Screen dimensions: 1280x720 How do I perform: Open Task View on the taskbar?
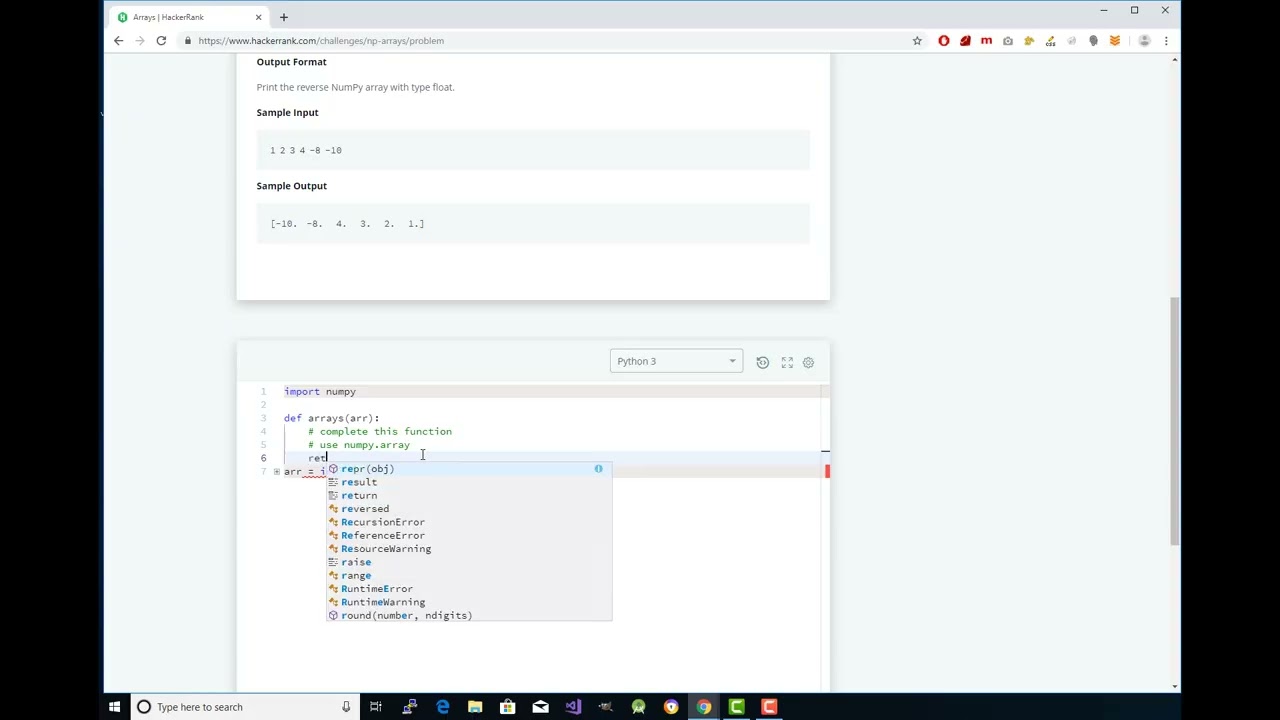coord(376,707)
